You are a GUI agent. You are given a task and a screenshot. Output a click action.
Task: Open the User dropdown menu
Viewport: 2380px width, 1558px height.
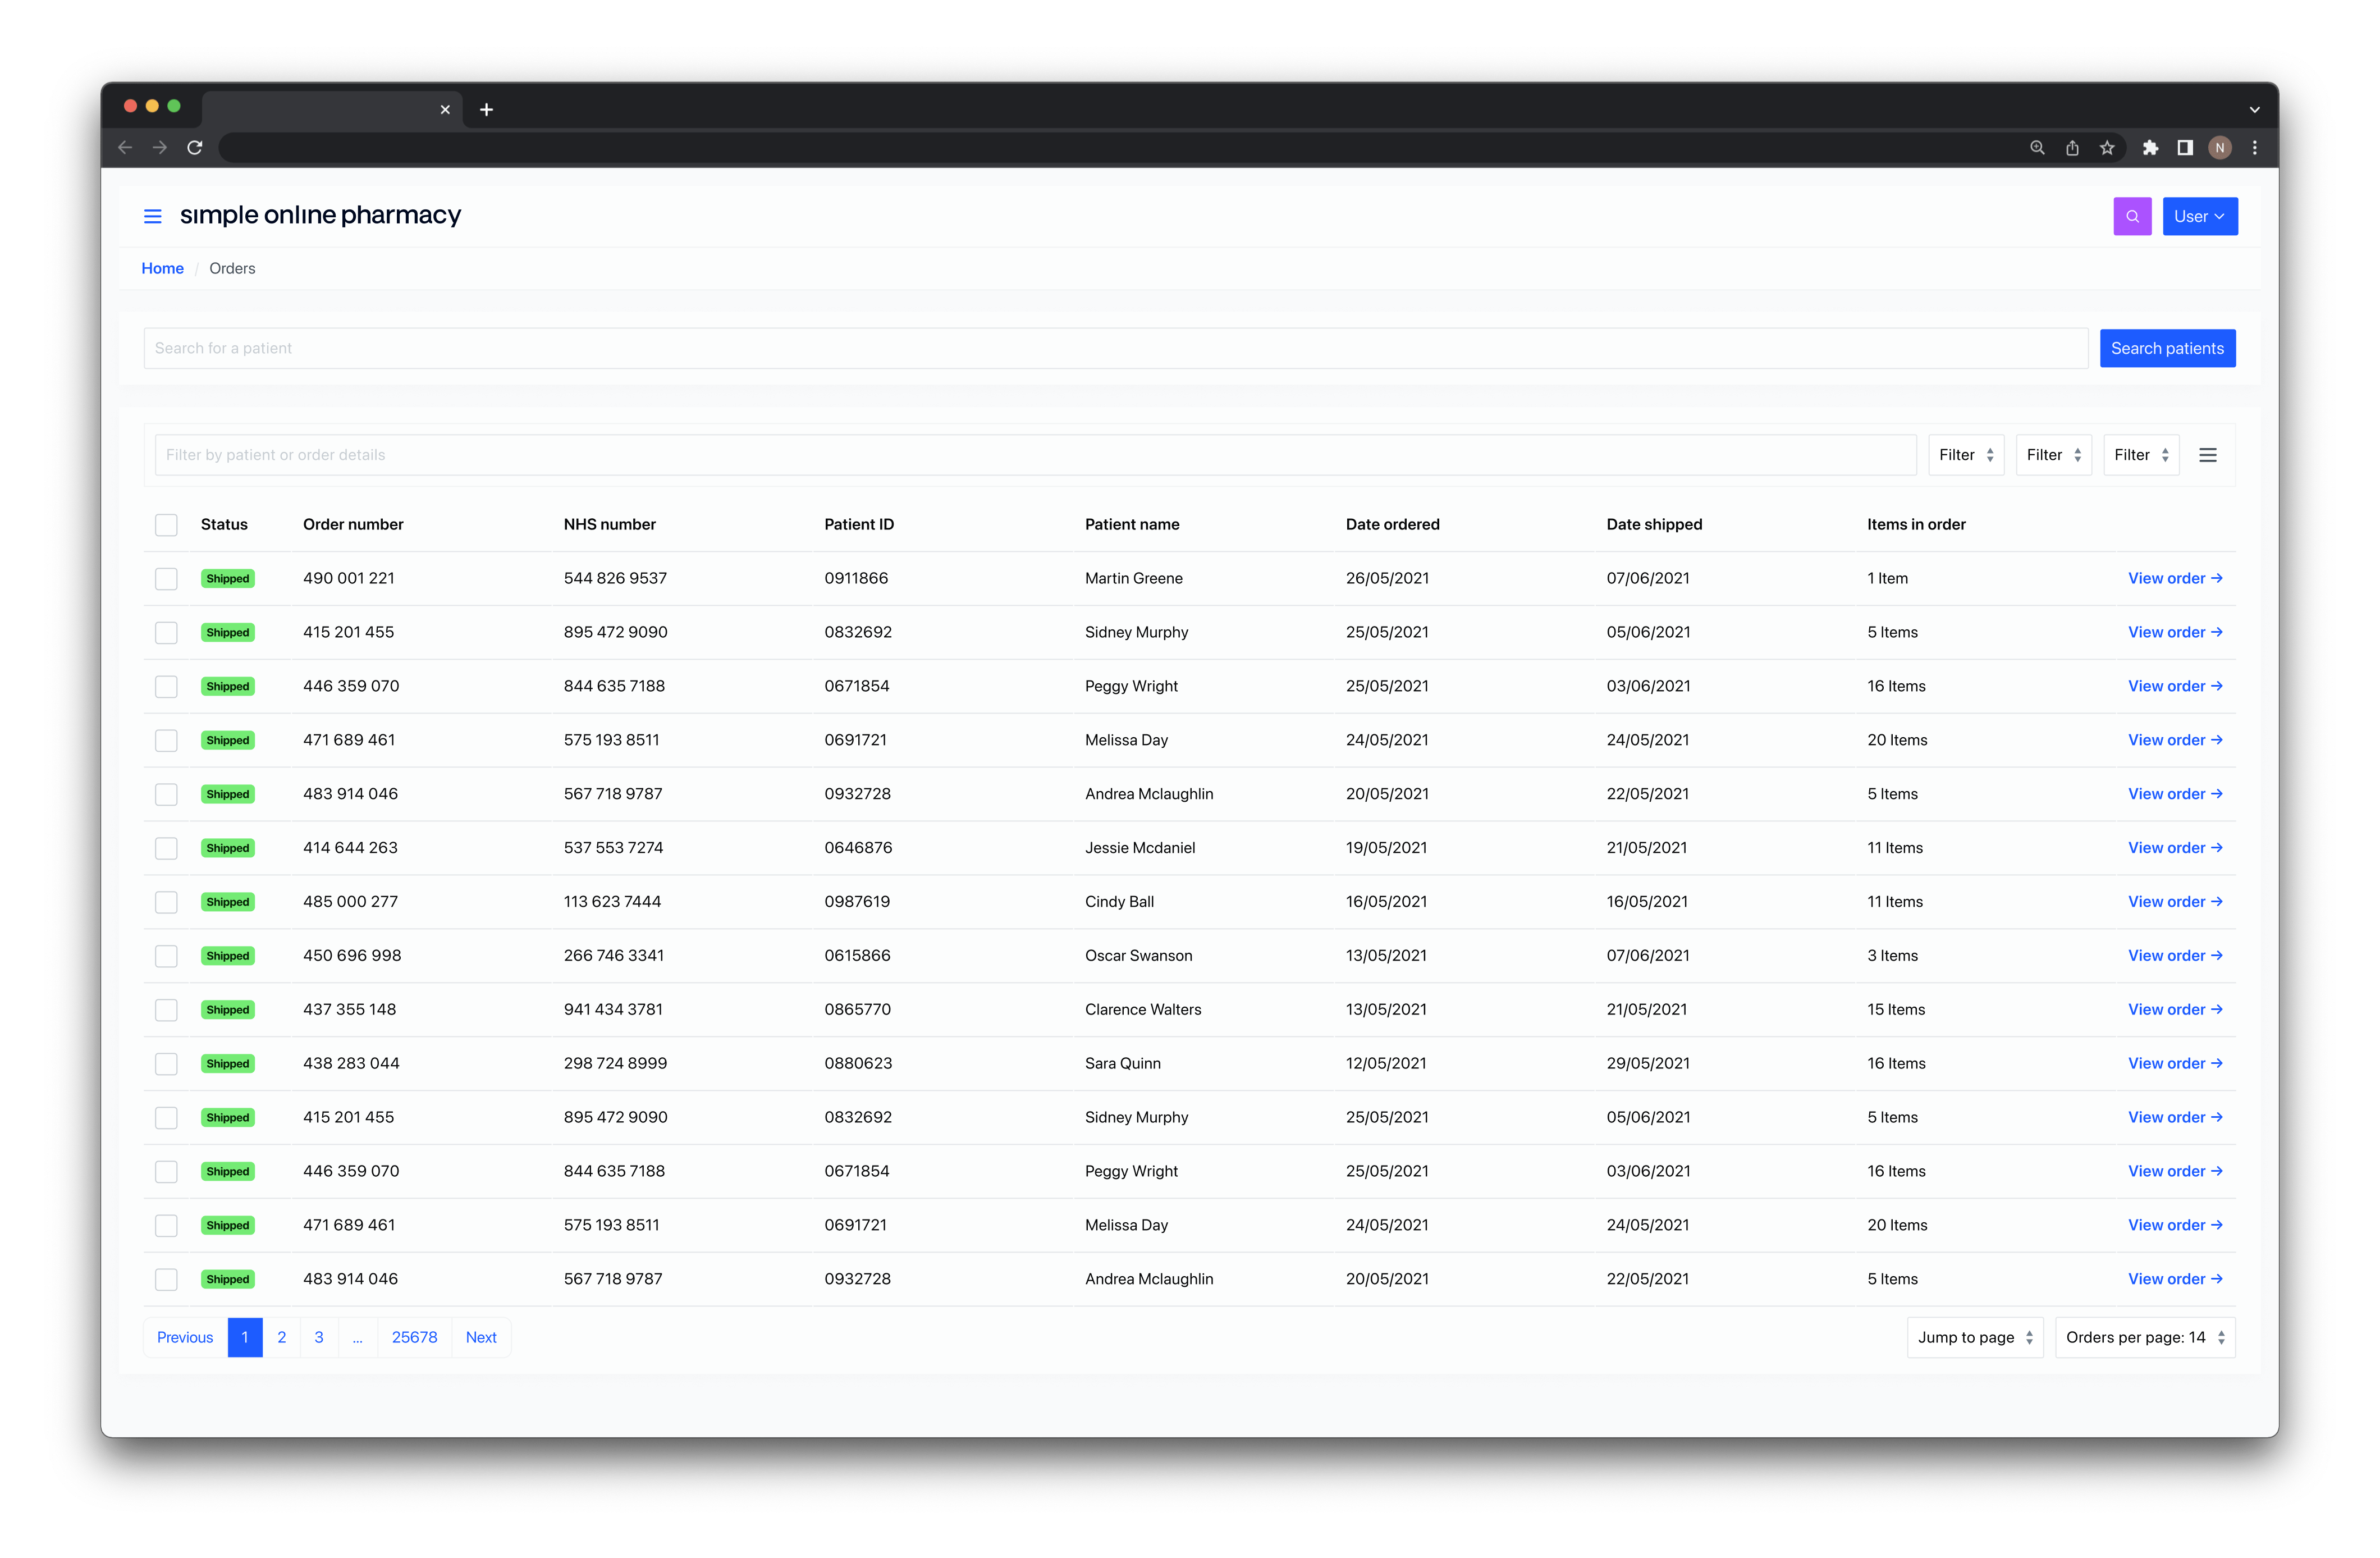click(x=2199, y=216)
